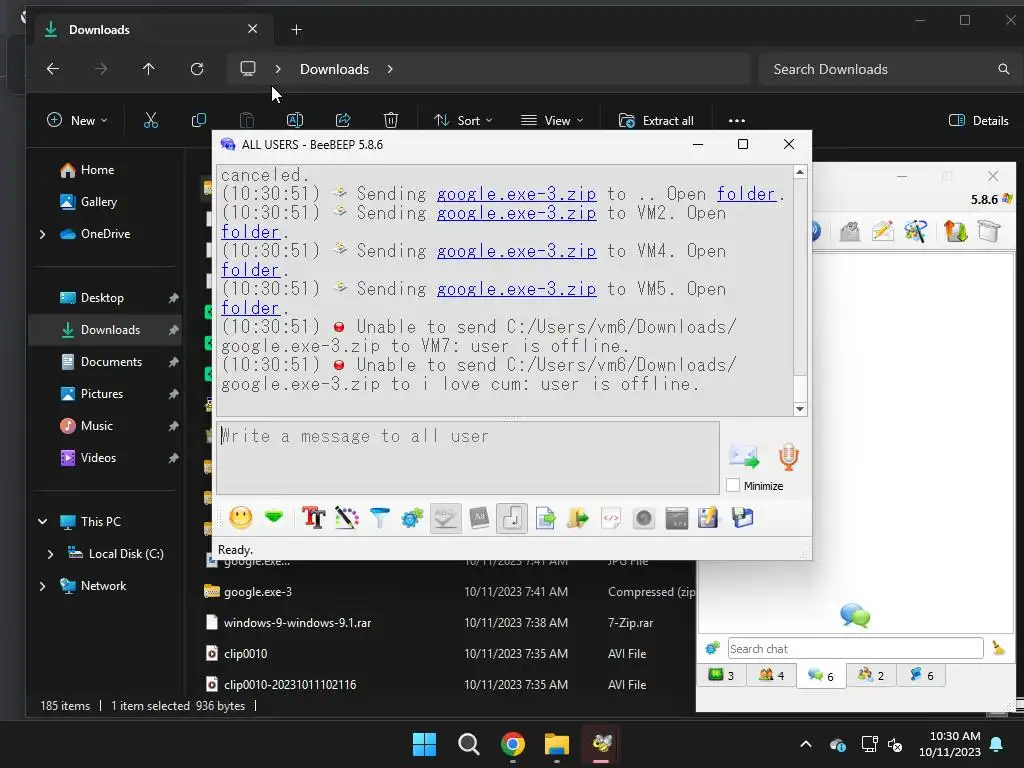Click the 'folder' link below the VM5 line

[250, 308]
